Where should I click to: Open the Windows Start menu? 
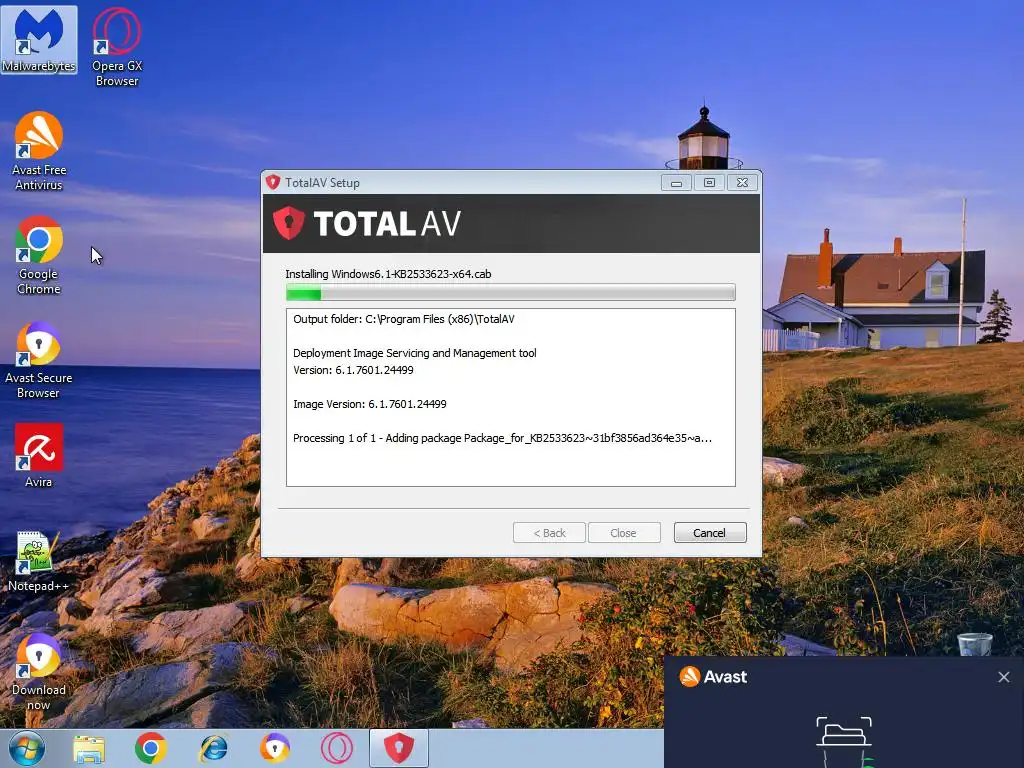point(26,748)
